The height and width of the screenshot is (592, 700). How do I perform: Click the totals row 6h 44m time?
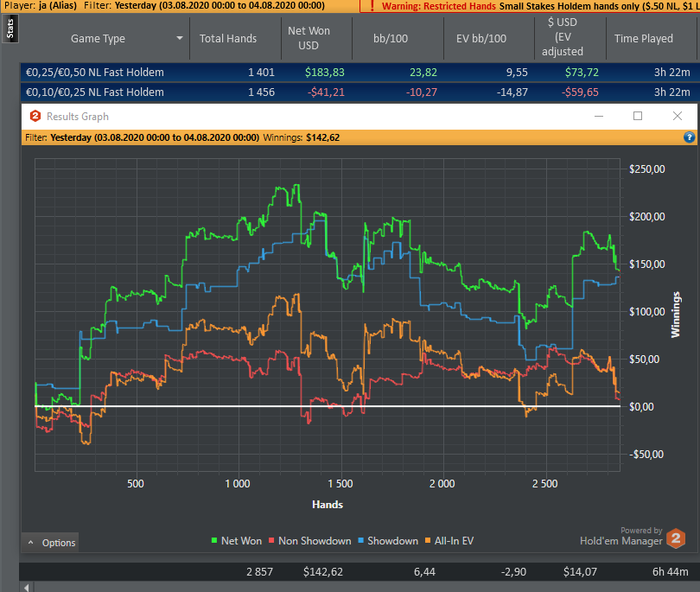pyautogui.click(x=670, y=572)
